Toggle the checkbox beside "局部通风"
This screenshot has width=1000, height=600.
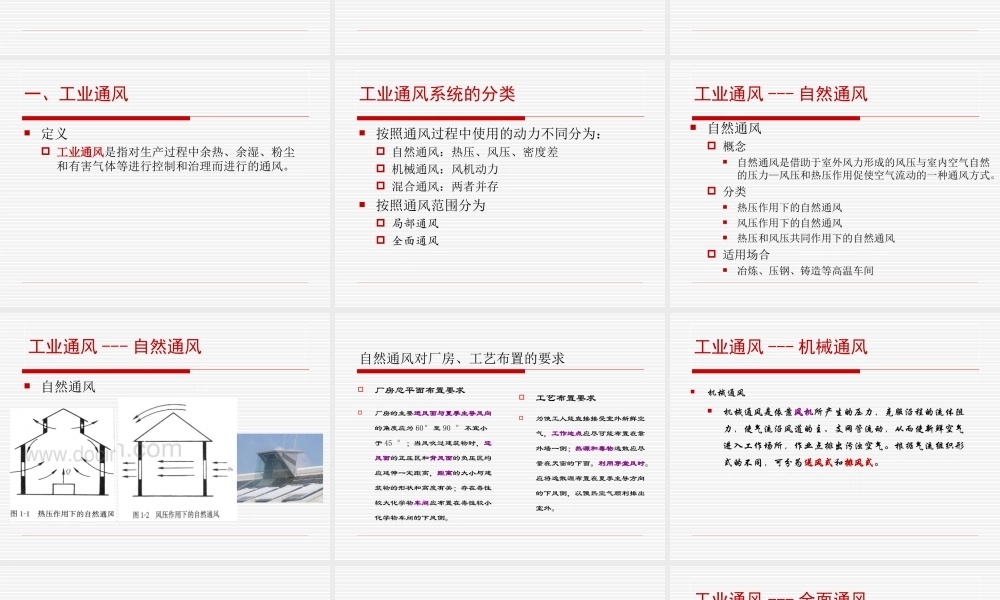point(379,224)
